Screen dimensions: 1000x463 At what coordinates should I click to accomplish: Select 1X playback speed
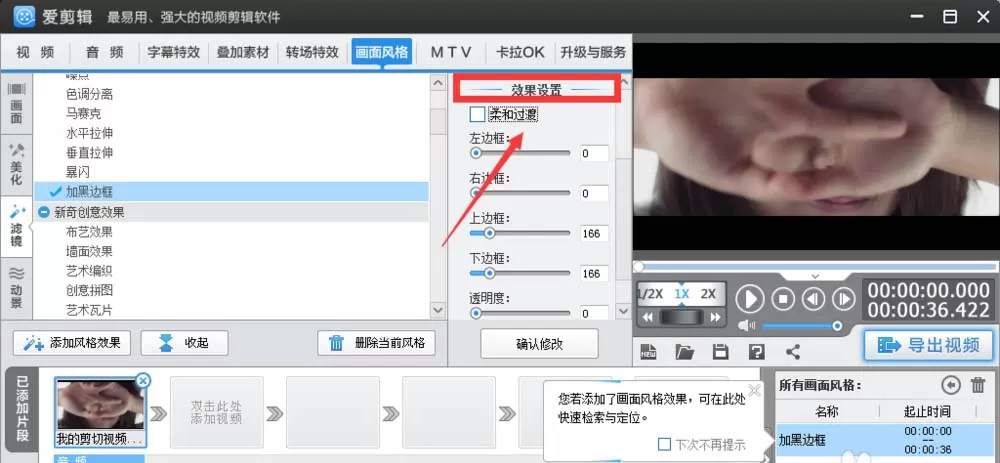click(682, 294)
